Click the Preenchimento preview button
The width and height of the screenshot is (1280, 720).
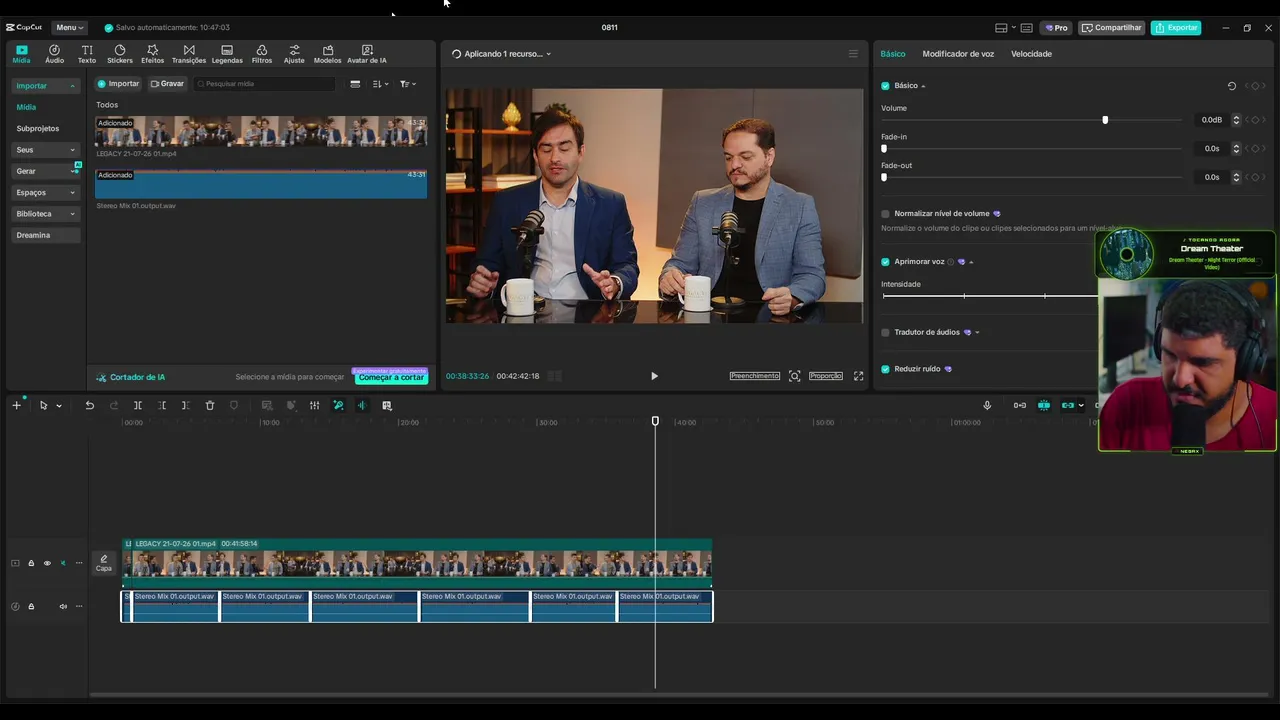[755, 376]
